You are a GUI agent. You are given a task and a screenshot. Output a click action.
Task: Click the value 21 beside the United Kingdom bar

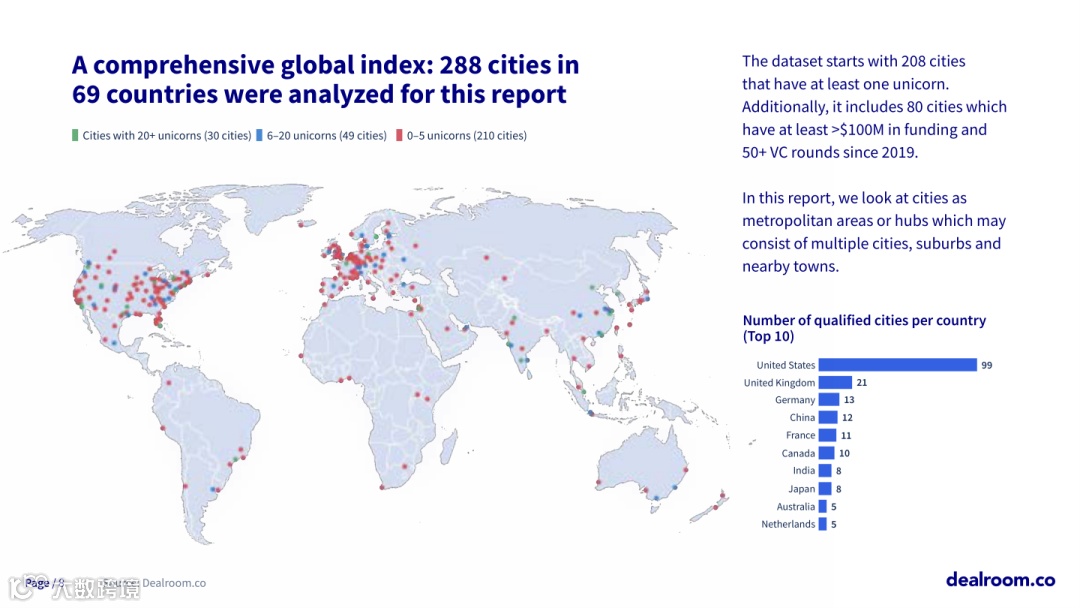click(x=862, y=383)
